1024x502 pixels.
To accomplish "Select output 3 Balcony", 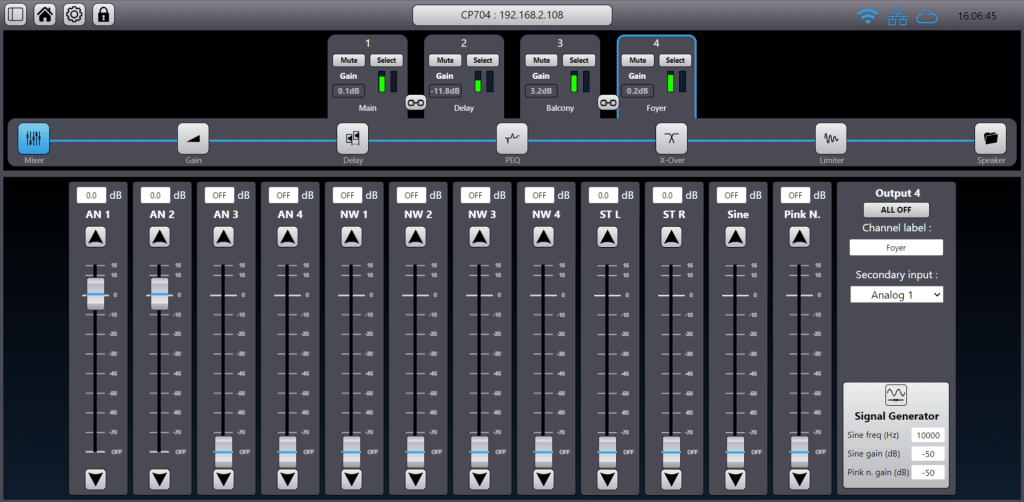I will pyautogui.click(x=579, y=60).
